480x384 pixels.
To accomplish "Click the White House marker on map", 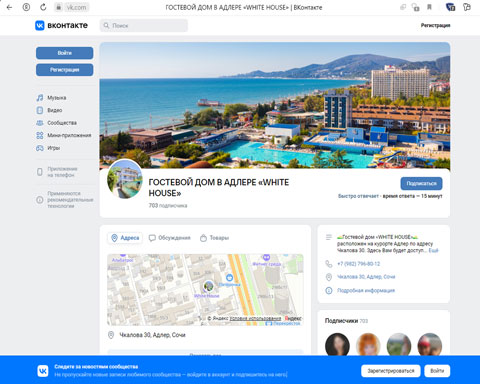I will pyautogui.click(x=208, y=286).
